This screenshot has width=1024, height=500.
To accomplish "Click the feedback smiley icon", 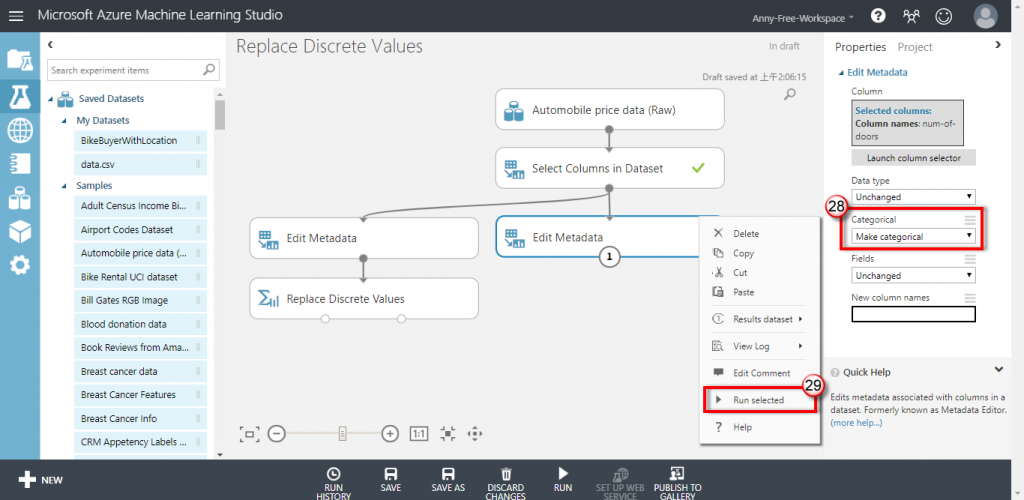I will click(943, 16).
